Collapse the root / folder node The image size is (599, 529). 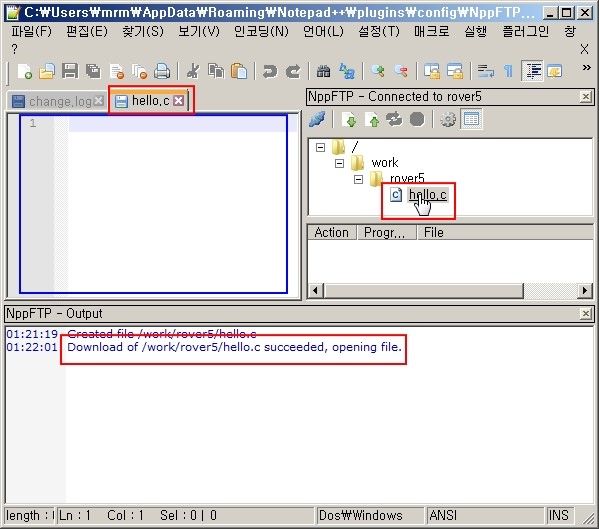321,147
